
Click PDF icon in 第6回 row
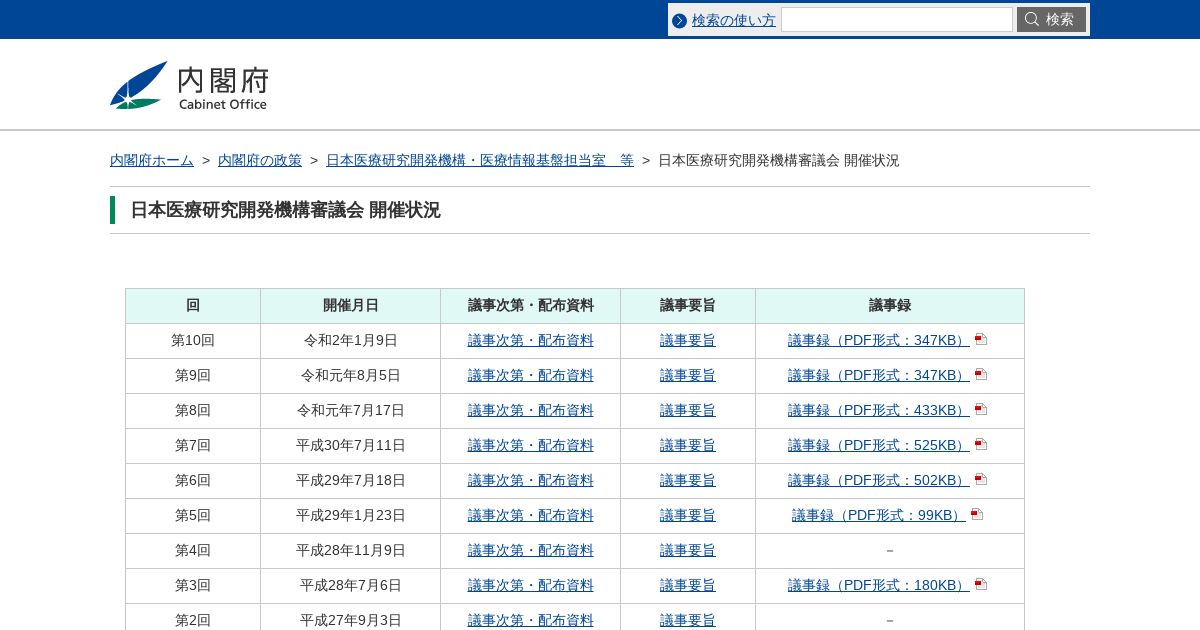click(x=981, y=480)
